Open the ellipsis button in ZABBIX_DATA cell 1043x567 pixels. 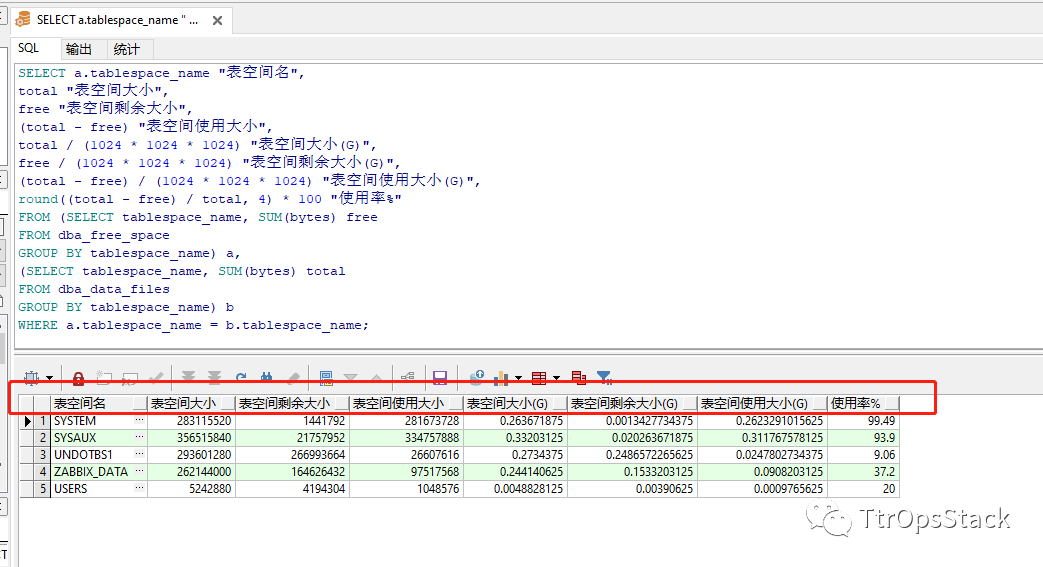(139, 471)
